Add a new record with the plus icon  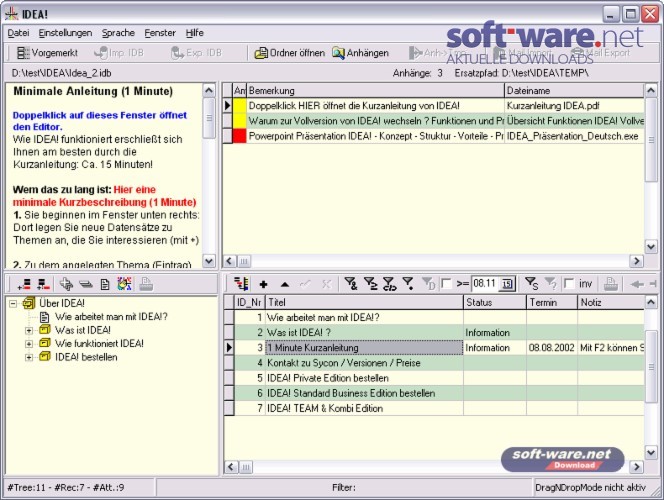[263, 284]
